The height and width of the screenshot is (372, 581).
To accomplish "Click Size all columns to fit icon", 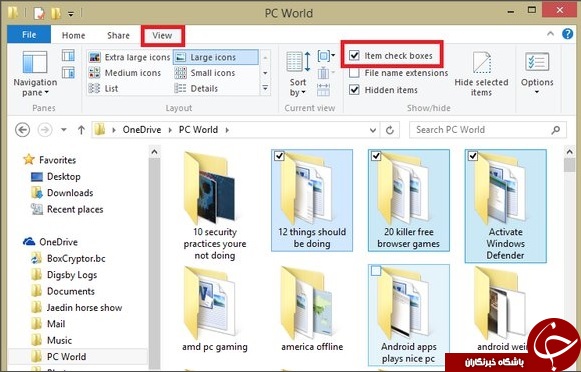I will [x=323, y=90].
